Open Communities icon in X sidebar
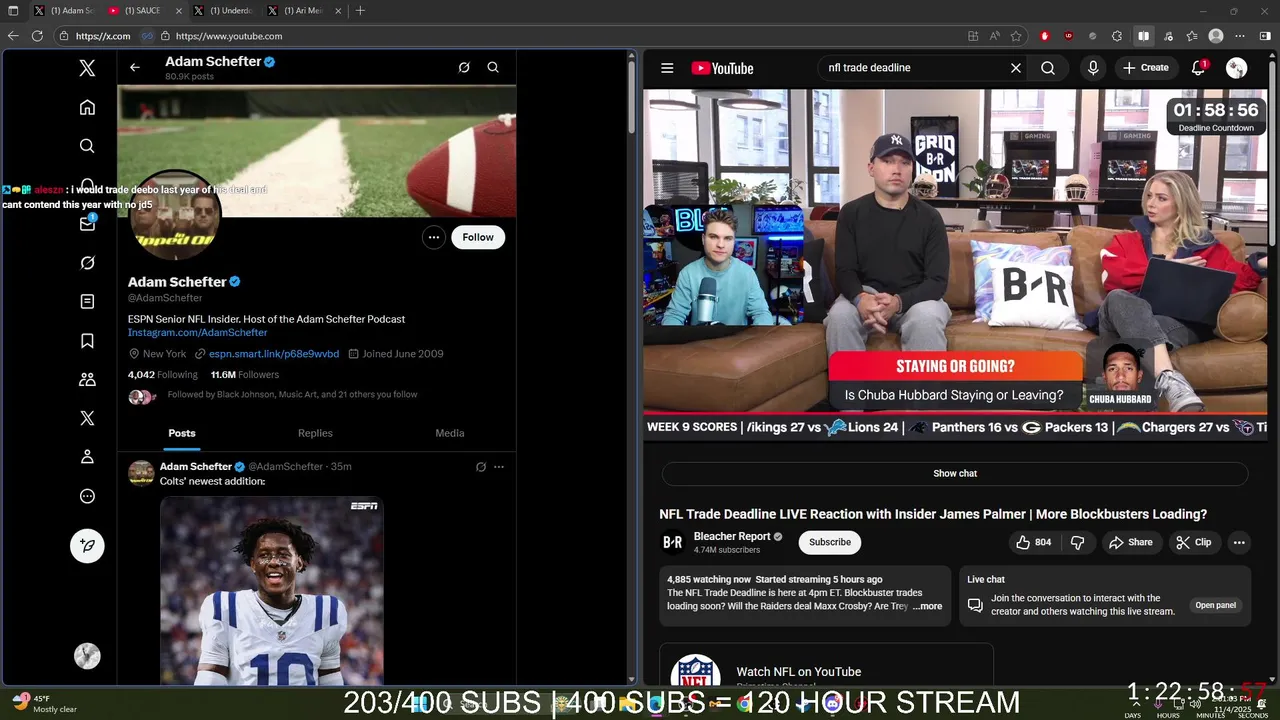The width and height of the screenshot is (1280, 720). tap(87, 380)
